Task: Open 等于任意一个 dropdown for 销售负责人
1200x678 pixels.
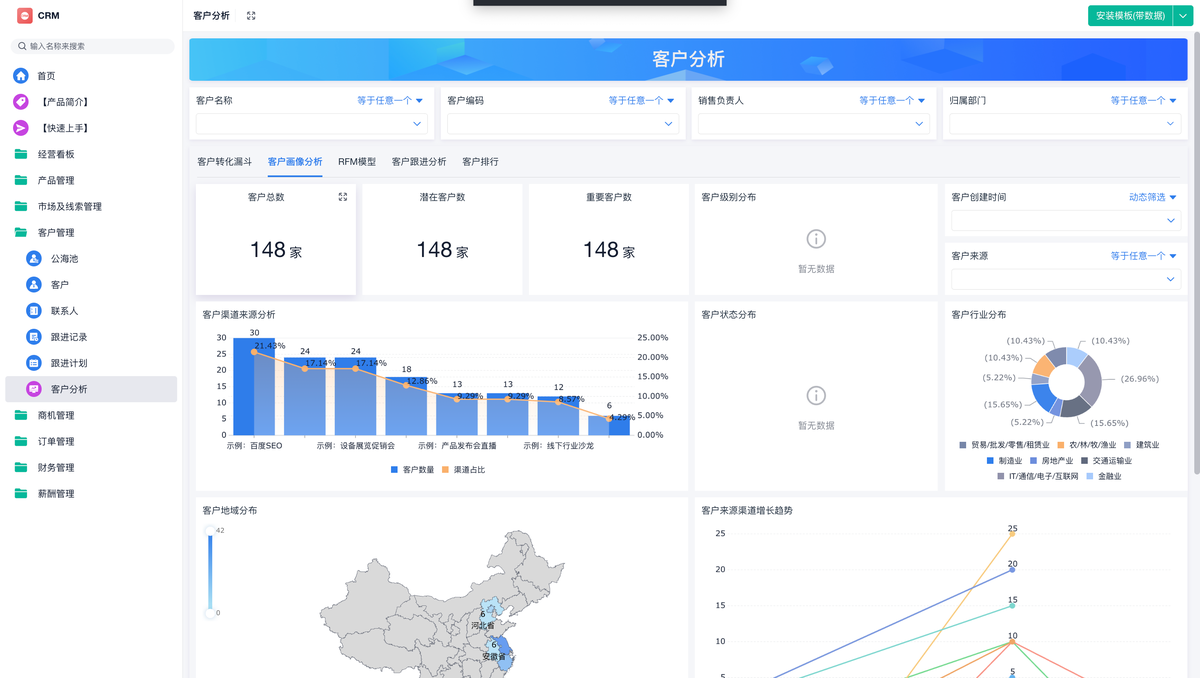Action: click(x=892, y=100)
